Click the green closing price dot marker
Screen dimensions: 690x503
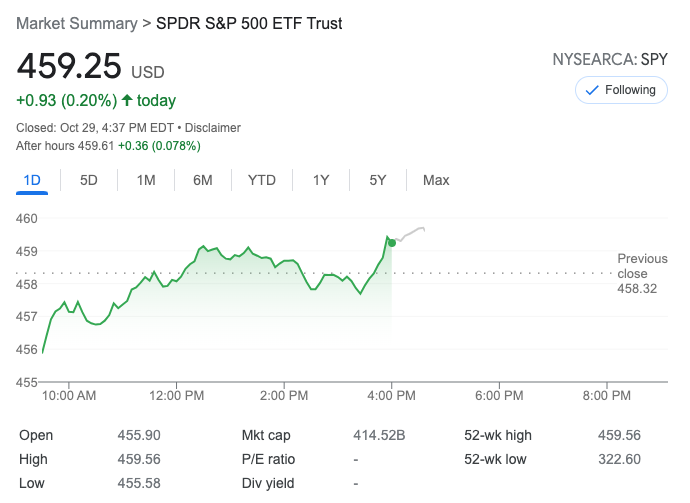(392, 242)
